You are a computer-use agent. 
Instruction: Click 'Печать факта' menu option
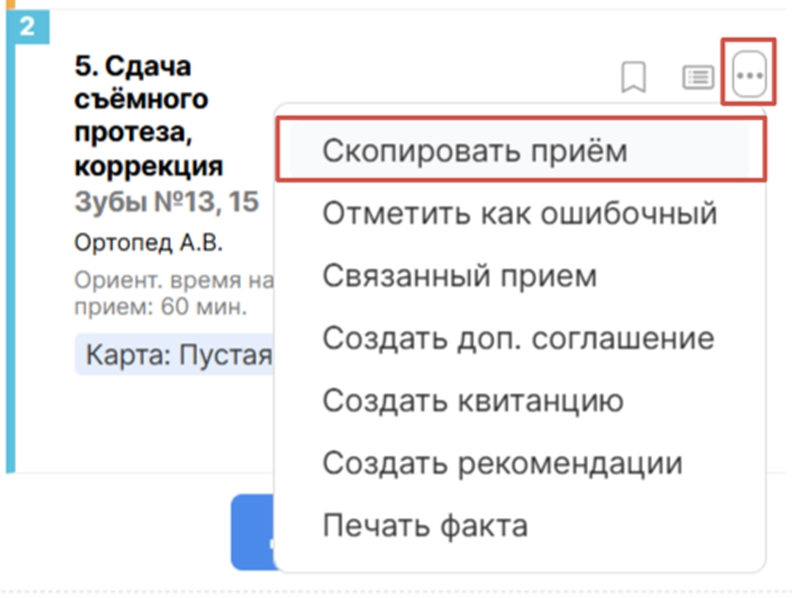point(424,524)
